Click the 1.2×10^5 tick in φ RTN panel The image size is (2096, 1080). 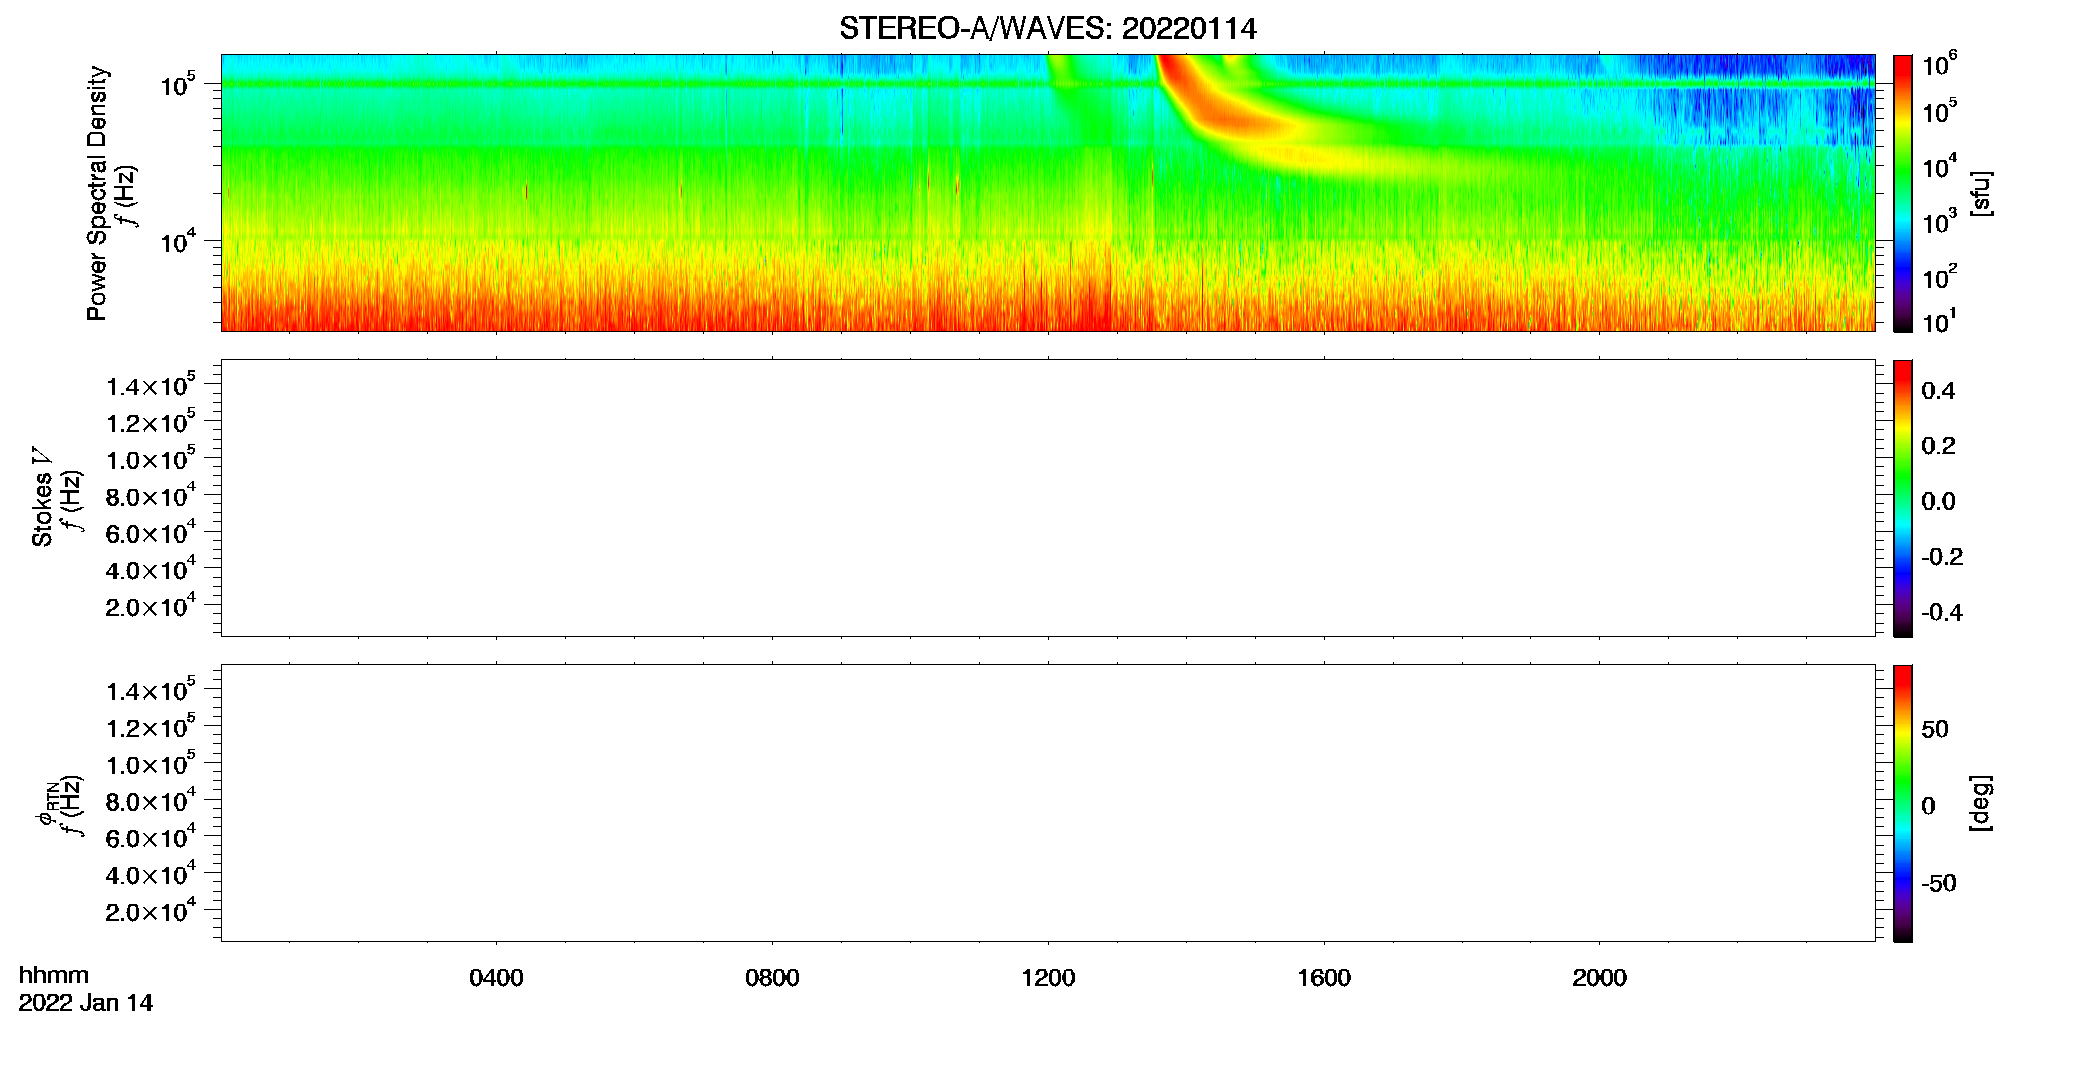pos(150,726)
